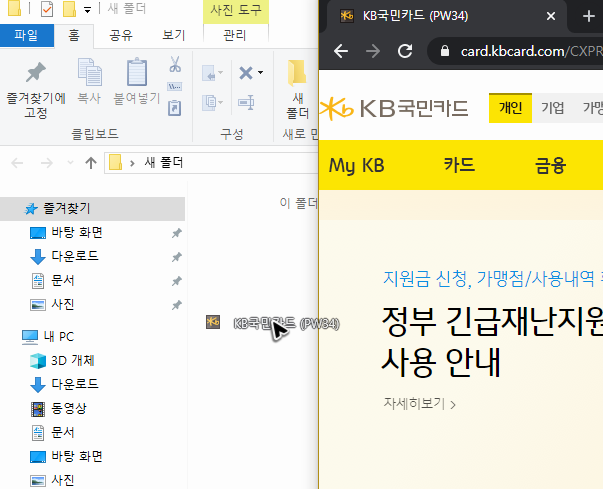Open the Delete options dropdown arrow

click(260, 73)
